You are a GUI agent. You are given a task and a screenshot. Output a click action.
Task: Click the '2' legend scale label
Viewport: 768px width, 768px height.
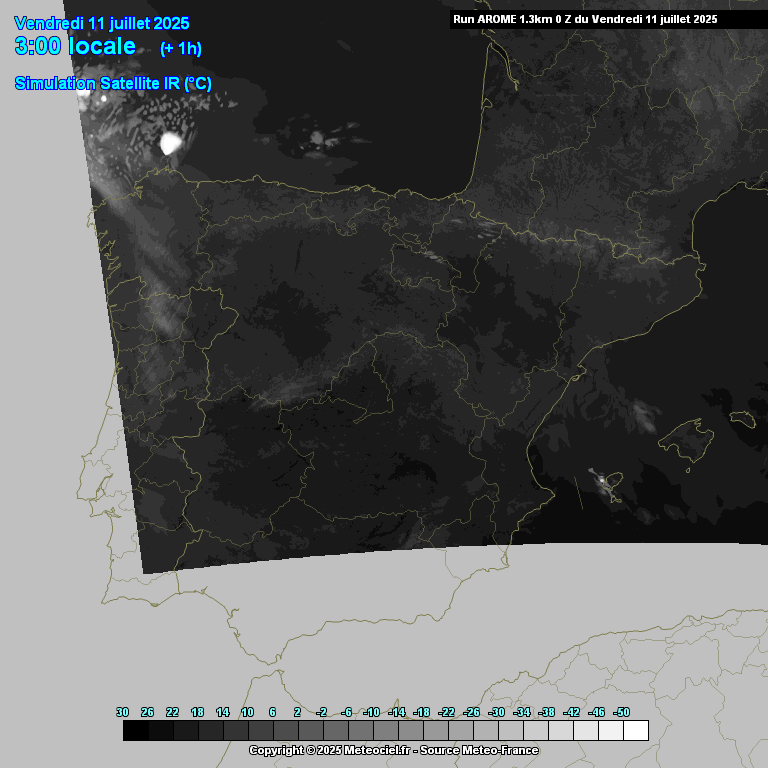(x=297, y=712)
